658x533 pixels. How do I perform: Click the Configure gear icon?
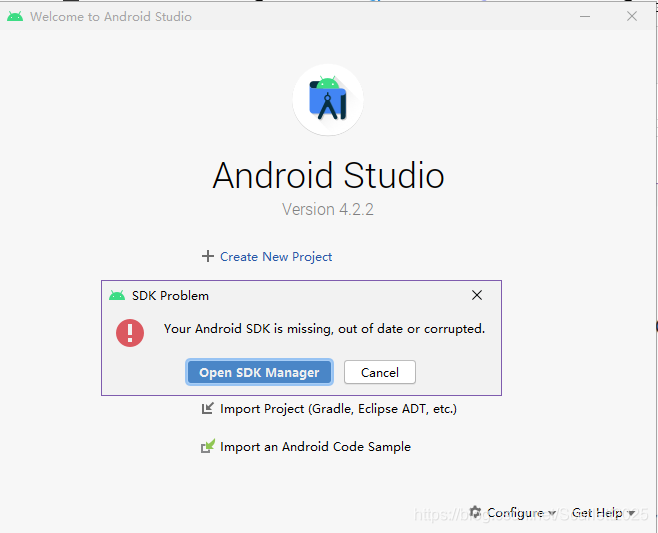point(475,512)
